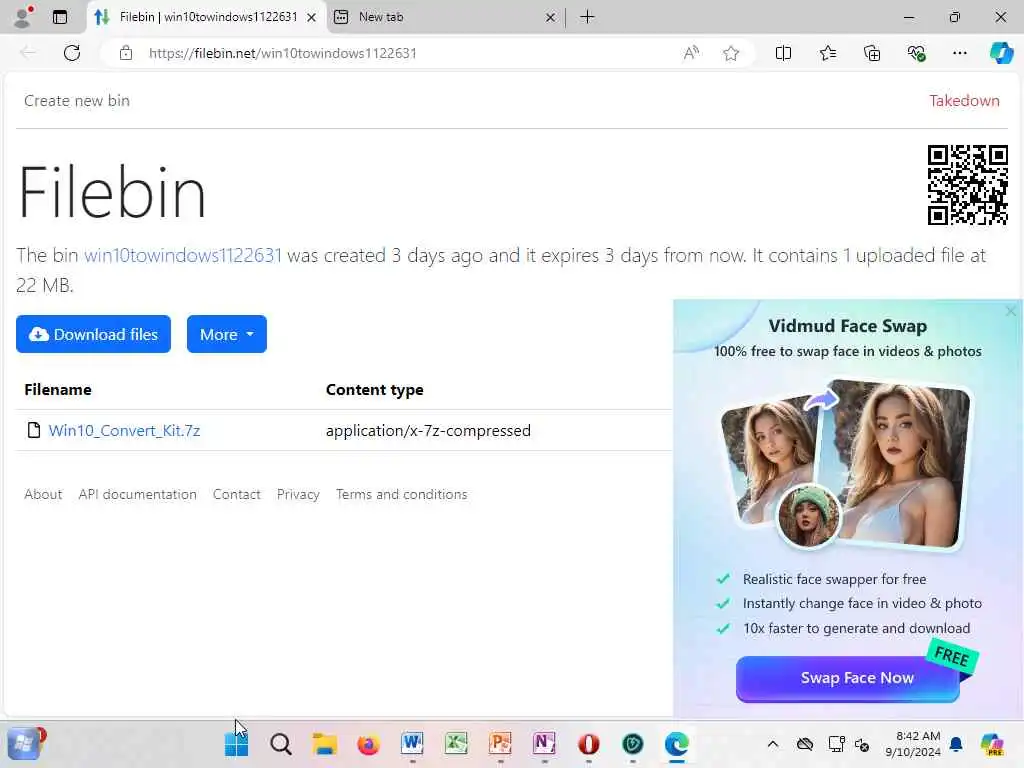Open Firefox from the taskbar
The height and width of the screenshot is (768, 1024).
pos(368,744)
